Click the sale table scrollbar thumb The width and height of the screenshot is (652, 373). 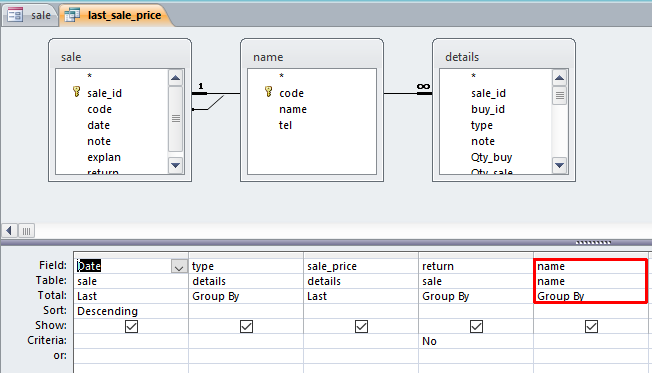[x=175, y=119]
